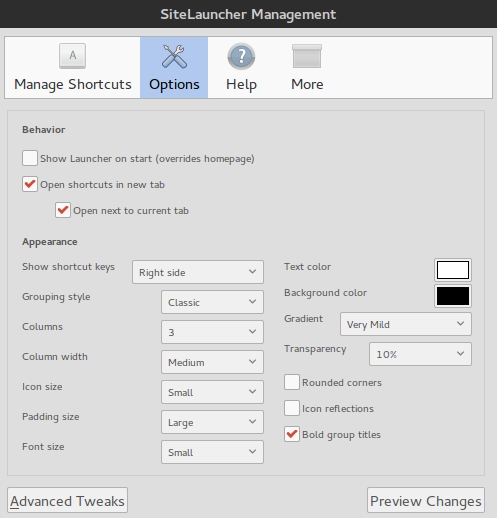The width and height of the screenshot is (497, 518).
Task: Enable Rounded corners checkbox
Action: (292, 382)
